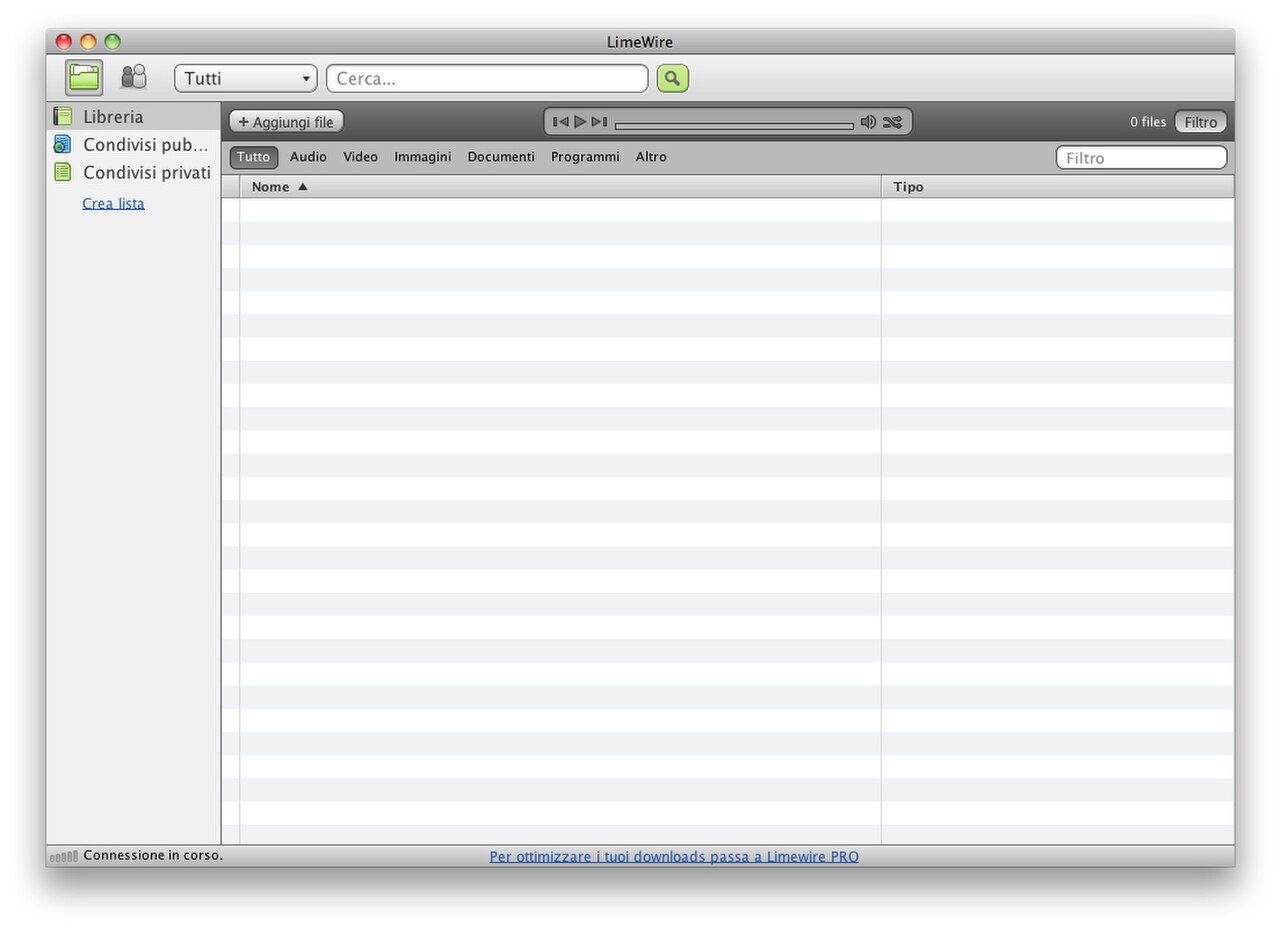Select Libreria in the sidebar
Screen dimensions: 1280x928
coord(133,116)
